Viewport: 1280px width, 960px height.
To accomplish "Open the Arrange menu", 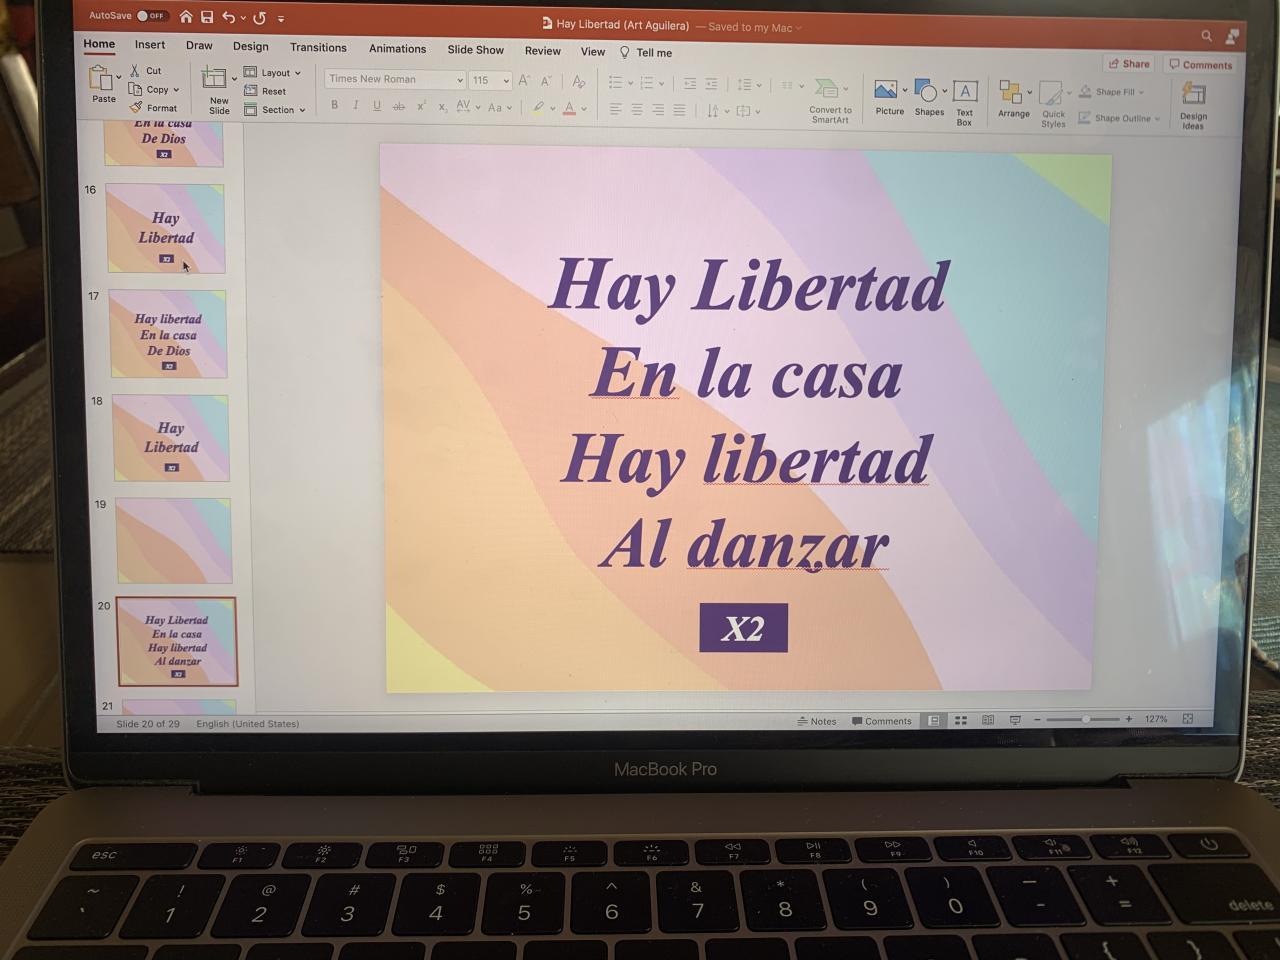I will (x=1014, y=100).
